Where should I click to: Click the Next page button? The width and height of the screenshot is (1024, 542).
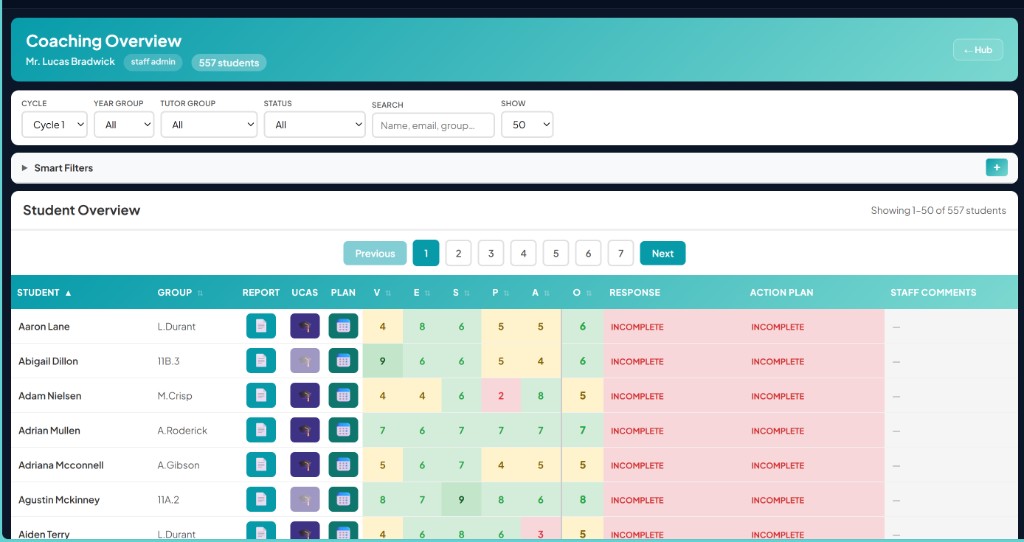pyautogui.click(x=662, y=254)
